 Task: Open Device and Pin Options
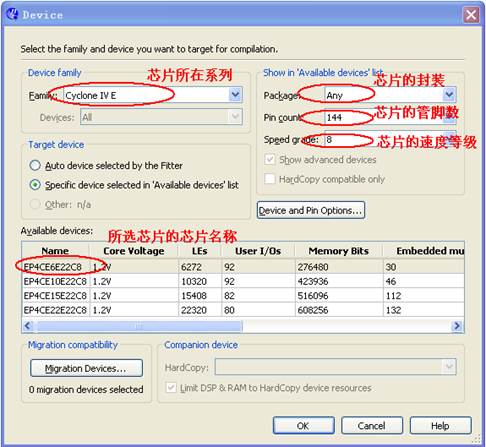tap(311, 210)
